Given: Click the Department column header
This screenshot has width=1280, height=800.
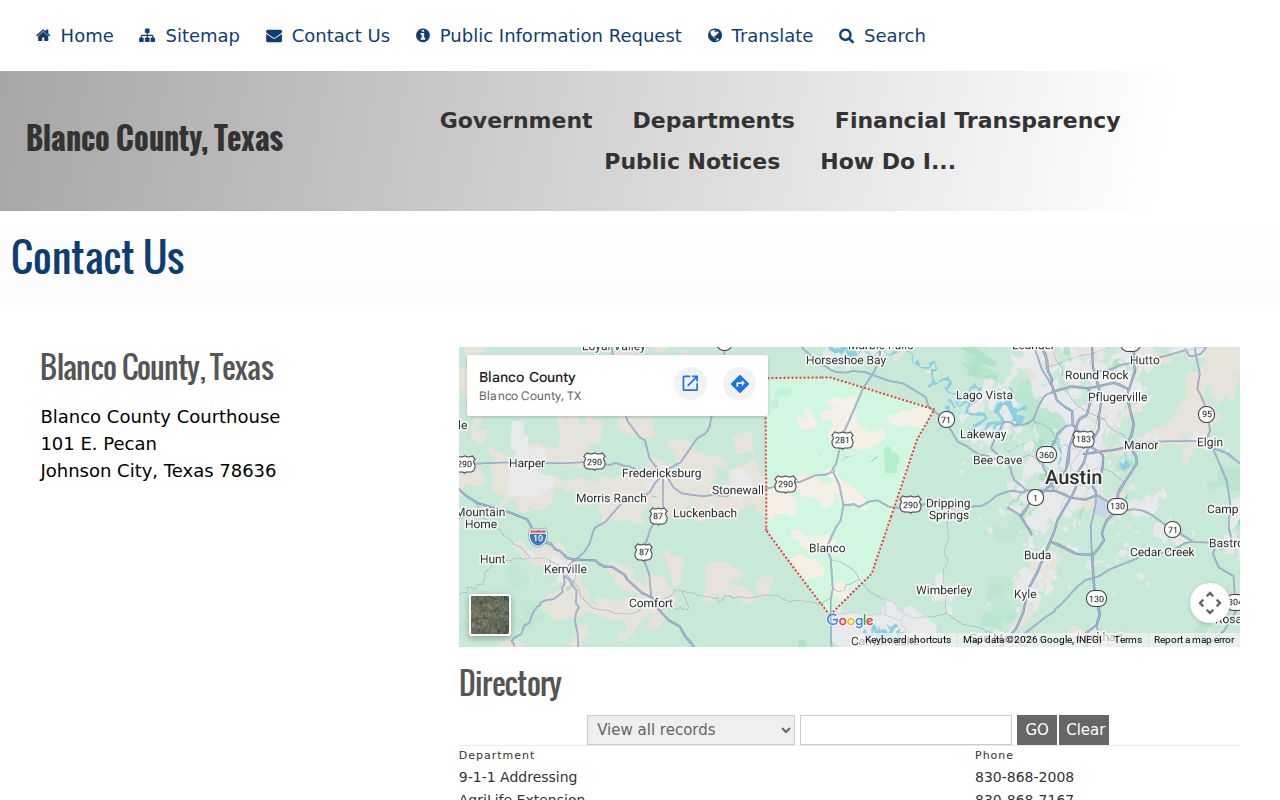Looking at the screenshot, I should (x=497, y=755).
